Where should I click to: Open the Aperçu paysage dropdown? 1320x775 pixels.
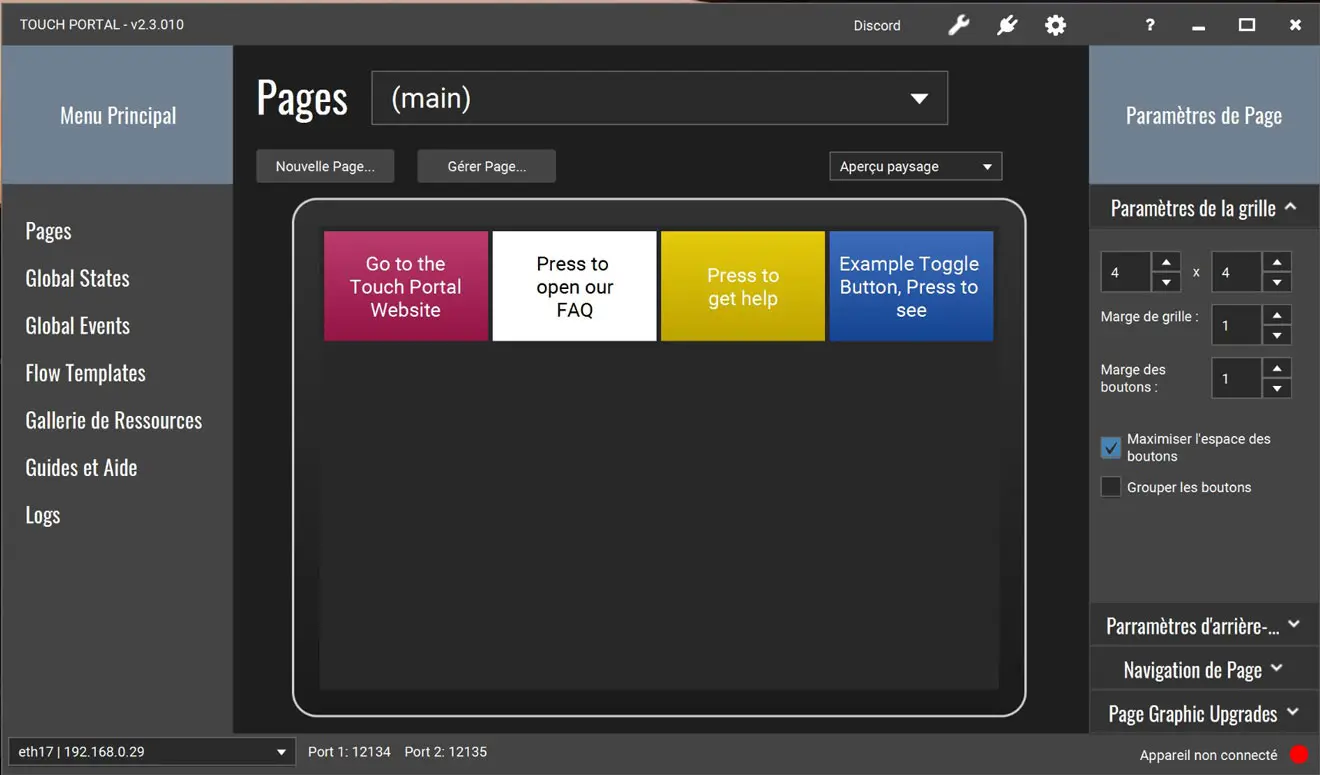click(x=915, y=166)
